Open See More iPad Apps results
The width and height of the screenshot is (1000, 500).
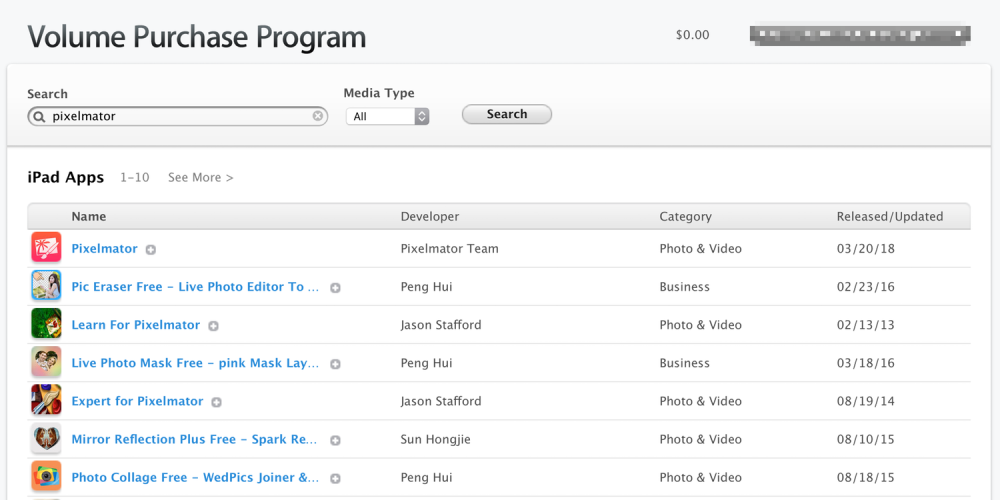[x=200, y=177]
